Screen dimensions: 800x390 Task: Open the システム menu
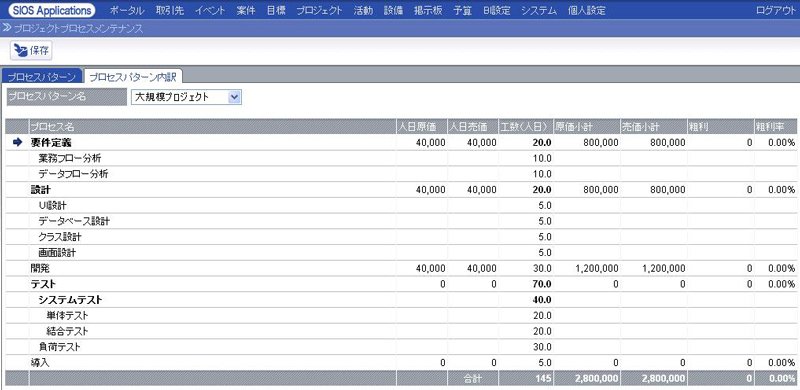click(539, 11)
